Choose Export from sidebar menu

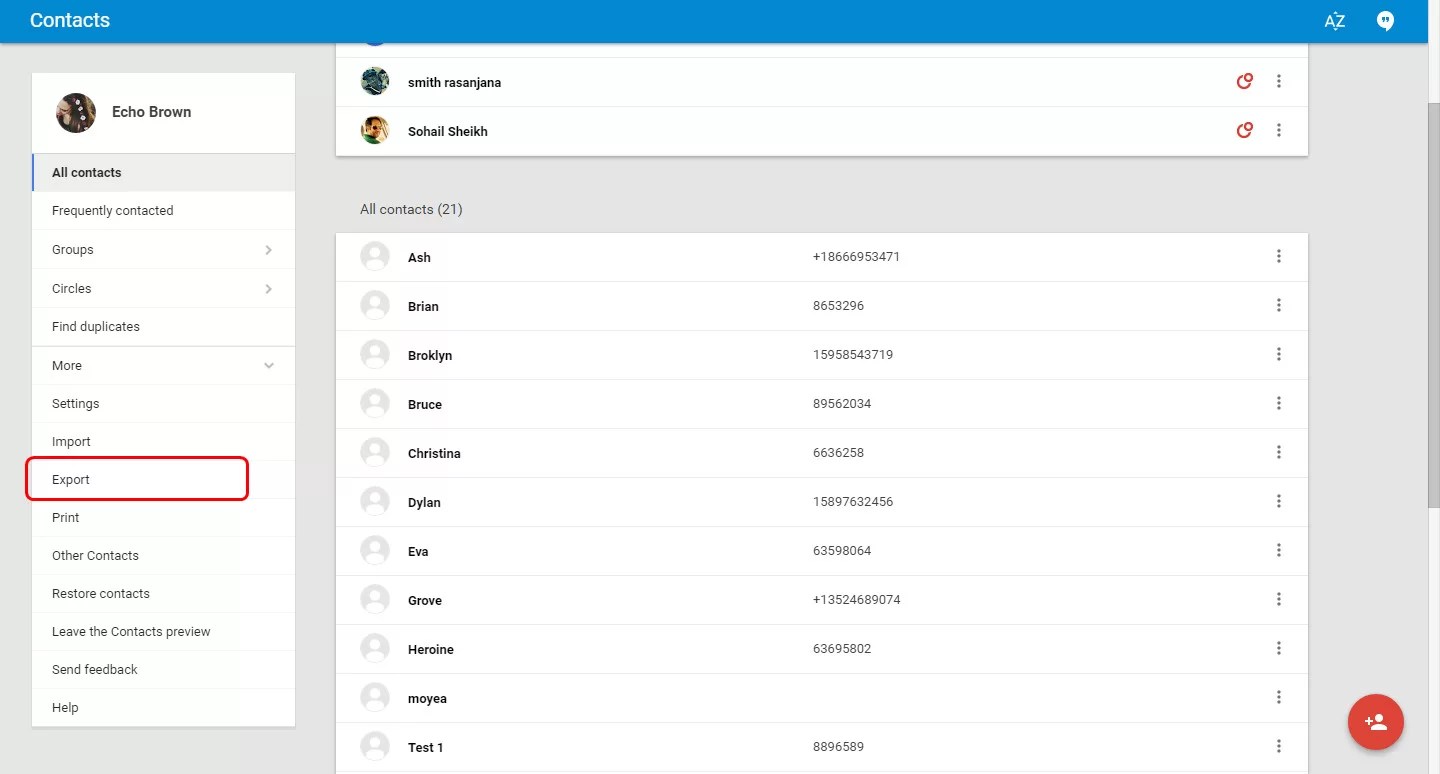[x=164, y=480]
